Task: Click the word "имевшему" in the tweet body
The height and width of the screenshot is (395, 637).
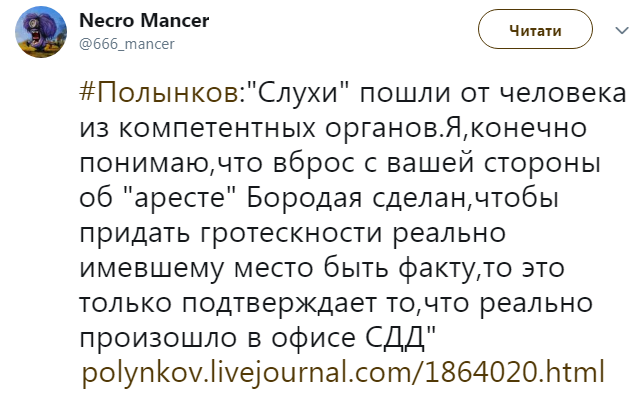Action: click(x=152, y=269)
